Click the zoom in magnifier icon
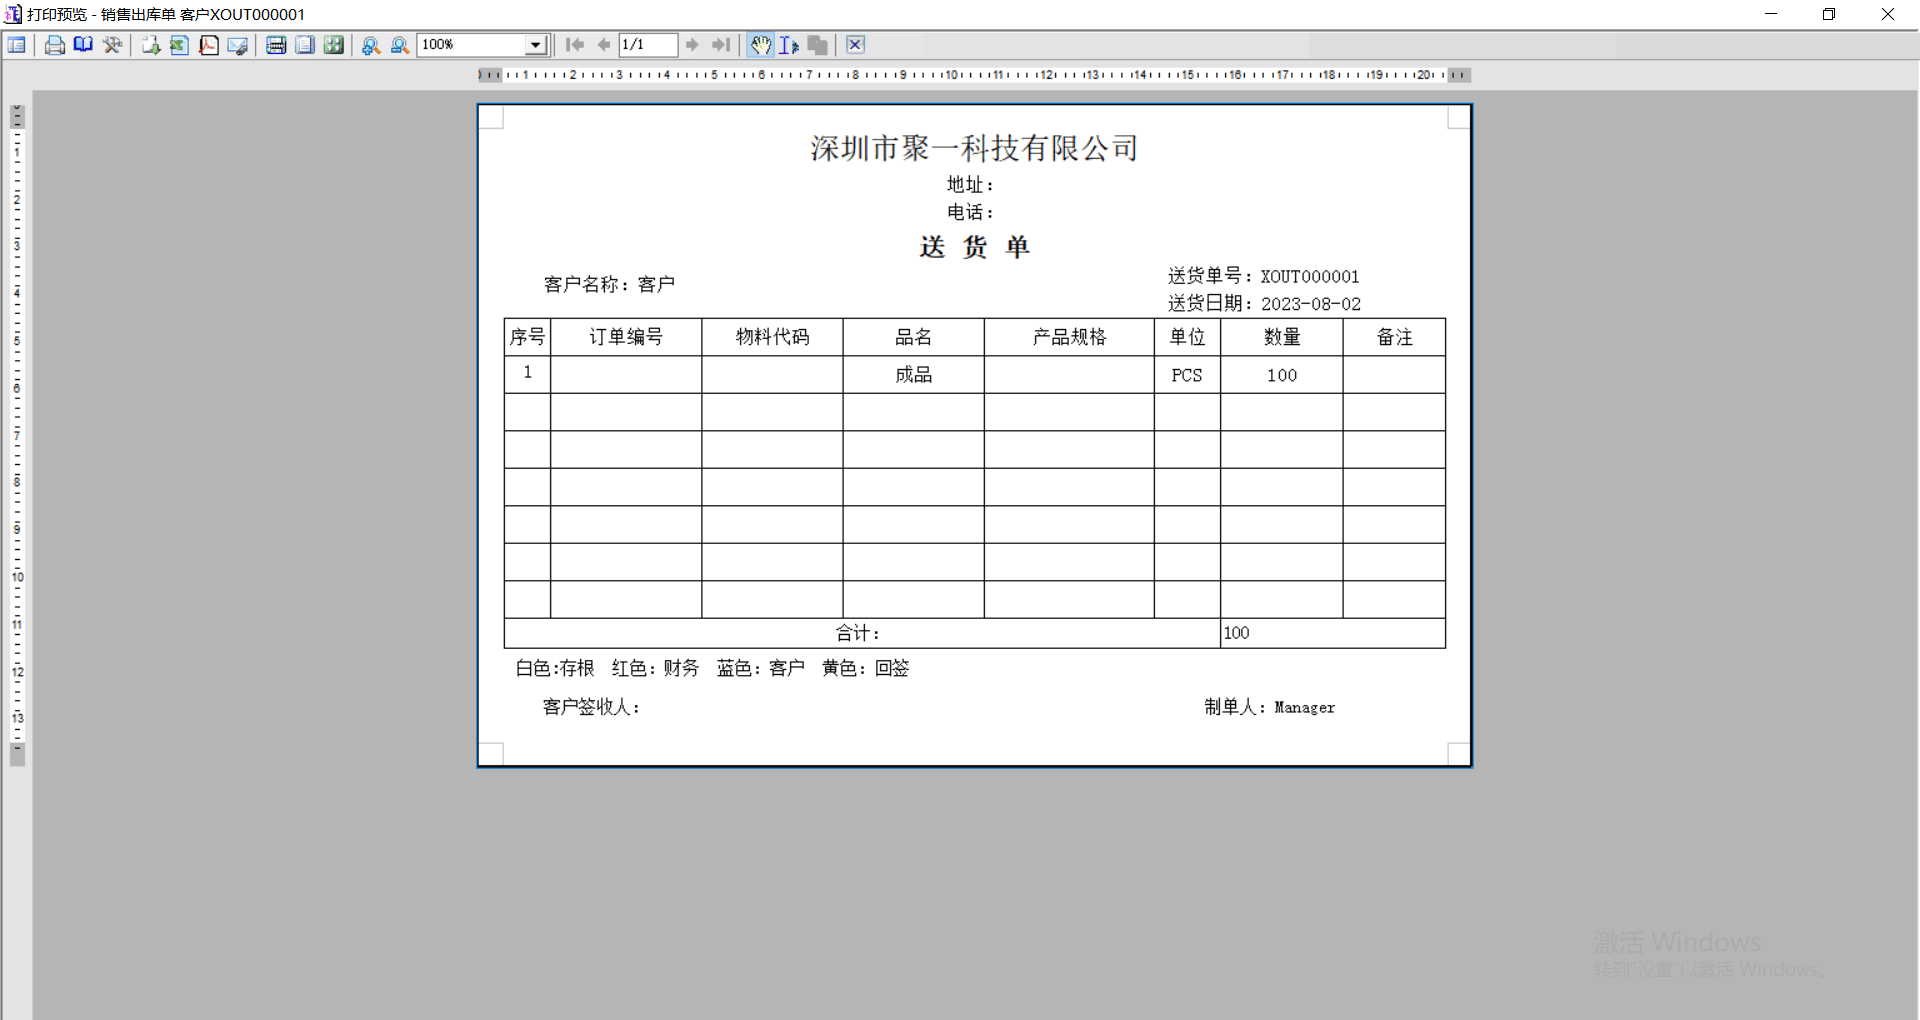Image resolution: width=1920 pixels, height=1020 pixels. [x=371, y=45]
